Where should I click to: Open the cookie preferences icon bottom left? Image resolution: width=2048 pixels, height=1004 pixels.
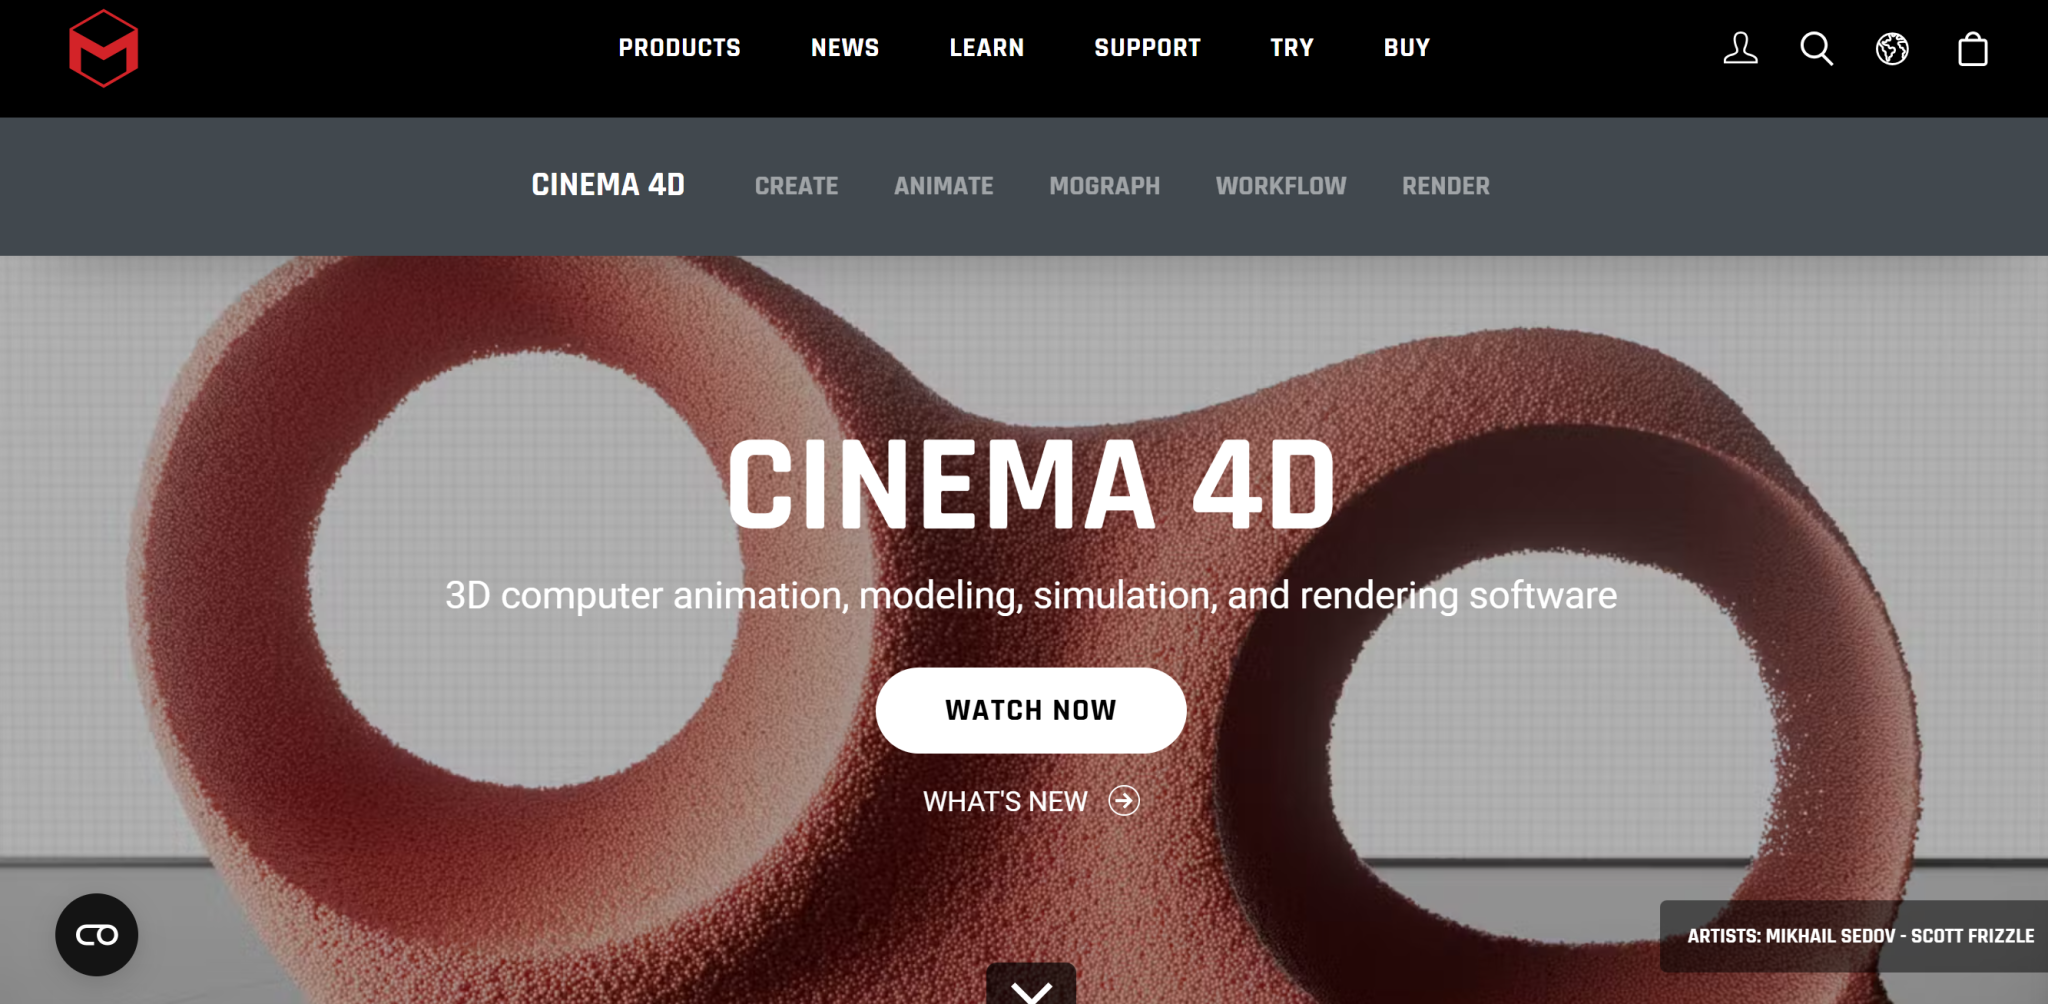click(x=95, y=934)
